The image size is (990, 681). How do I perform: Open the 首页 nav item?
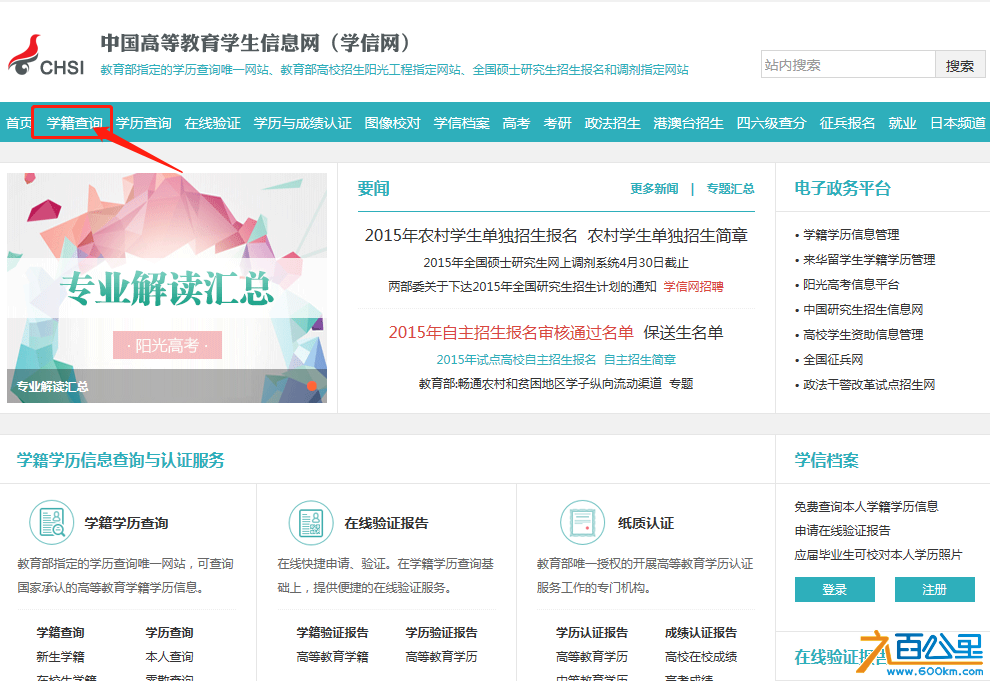point(18,123)
